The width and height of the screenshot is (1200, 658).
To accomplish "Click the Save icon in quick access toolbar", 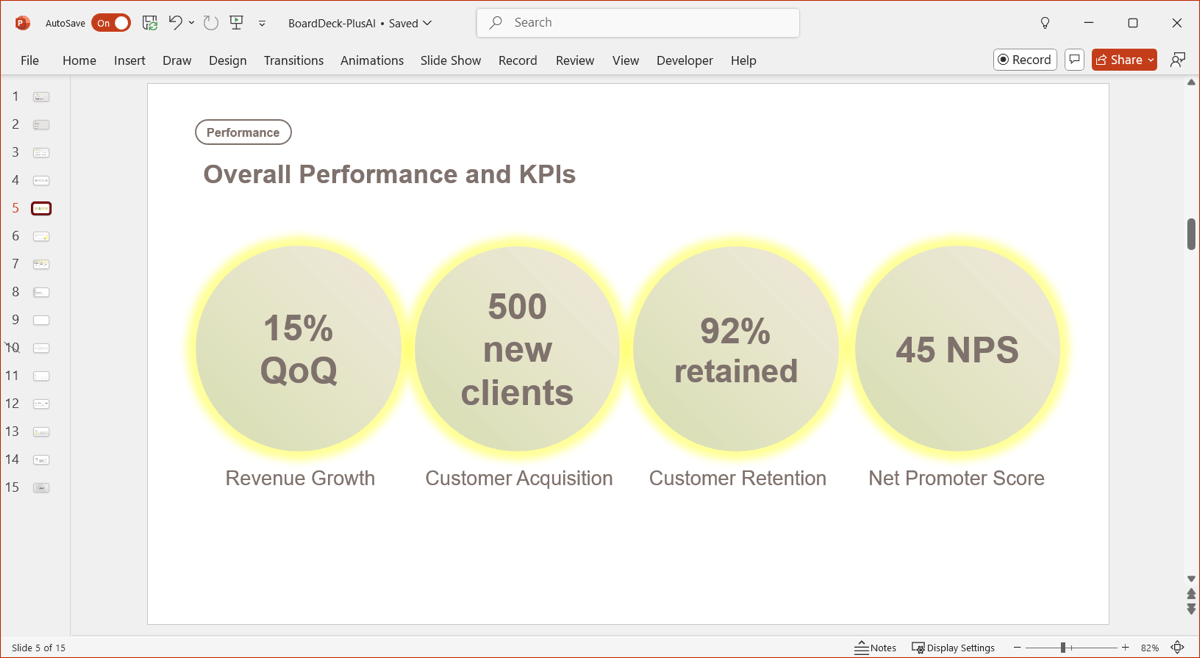I will click(150, 22).
